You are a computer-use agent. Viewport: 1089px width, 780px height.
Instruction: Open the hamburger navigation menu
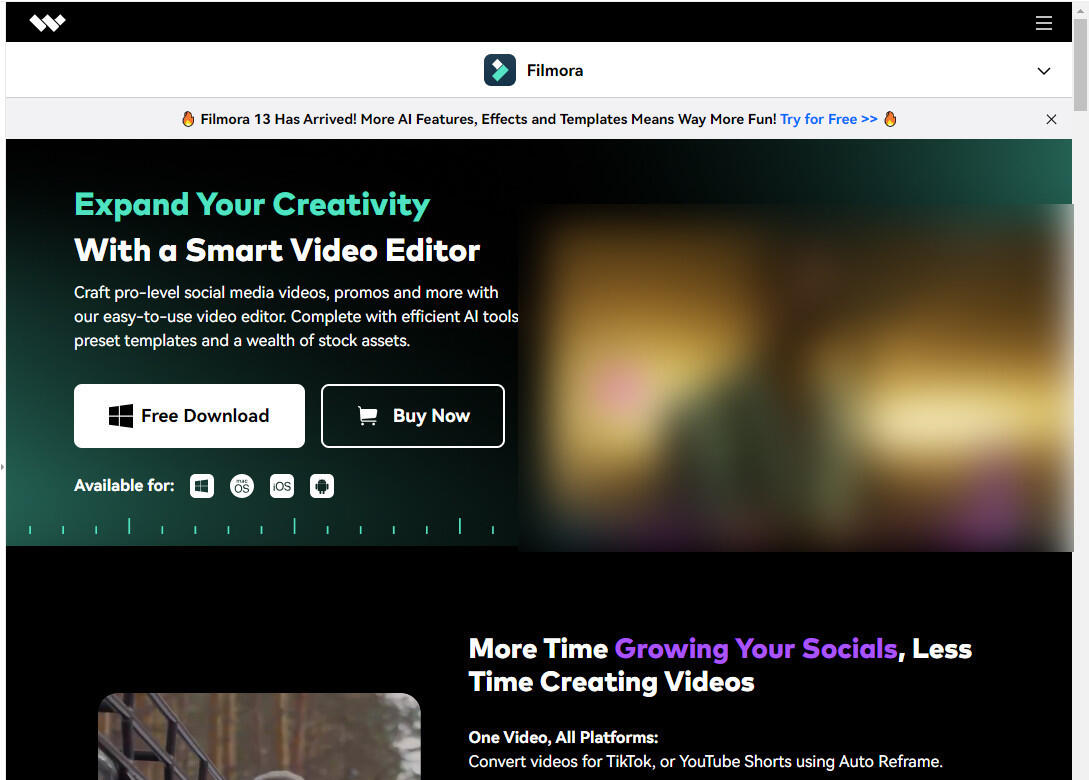(1043, 23)
